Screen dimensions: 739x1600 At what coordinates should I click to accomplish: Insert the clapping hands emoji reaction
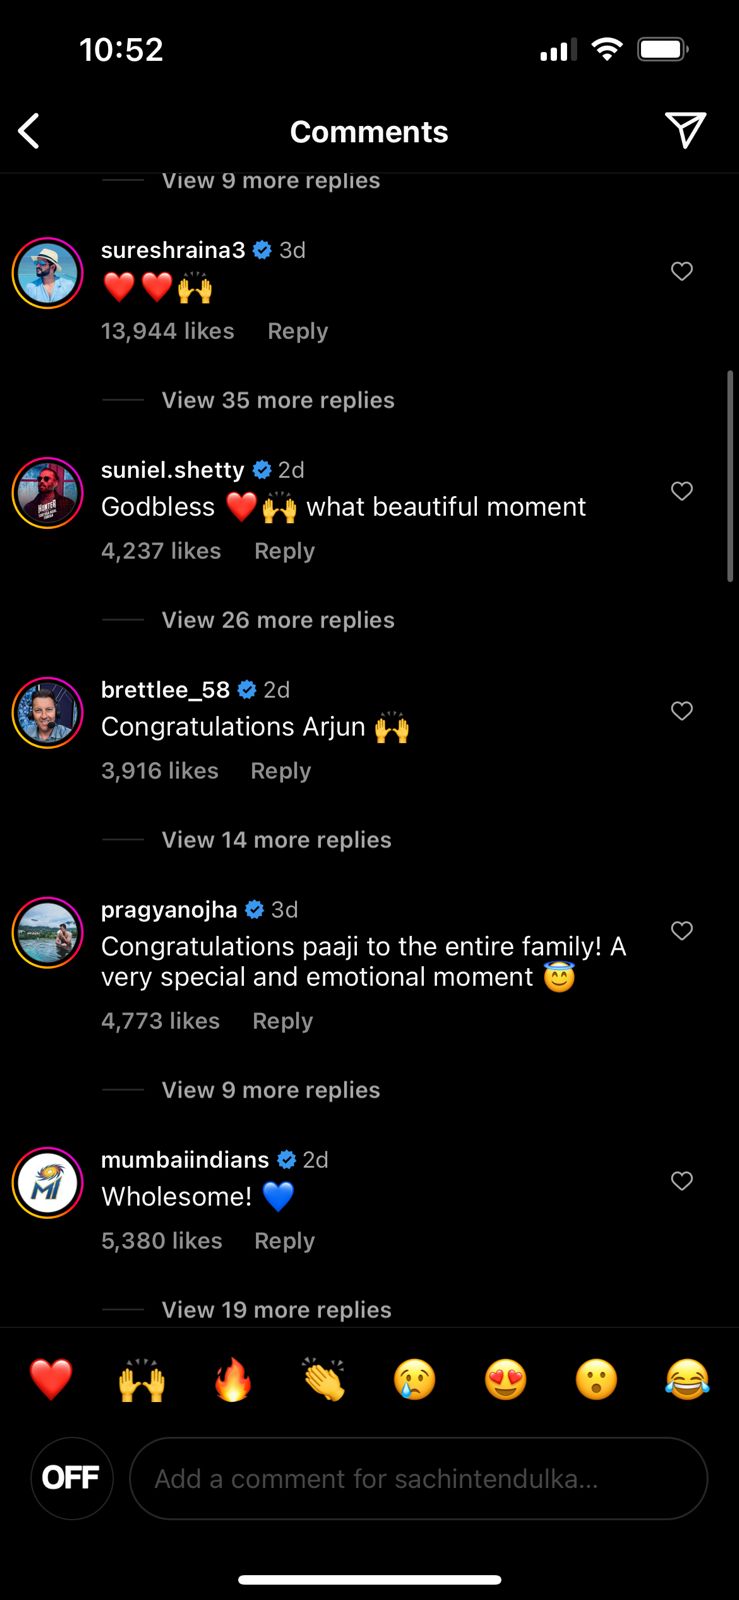point(324,1379)
